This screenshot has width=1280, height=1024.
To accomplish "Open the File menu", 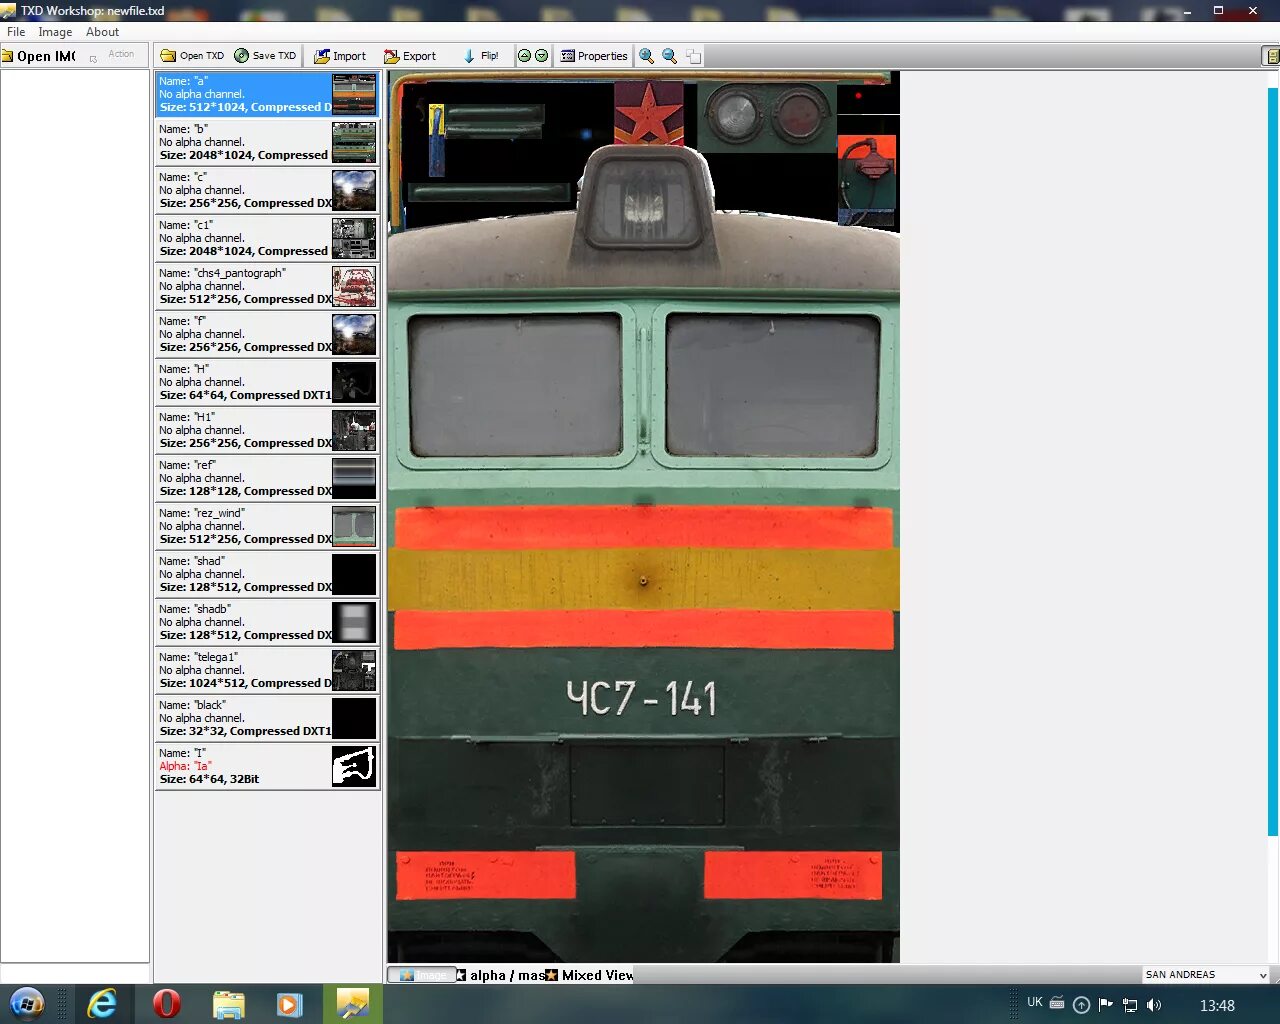I will click(x=16, y=32).
